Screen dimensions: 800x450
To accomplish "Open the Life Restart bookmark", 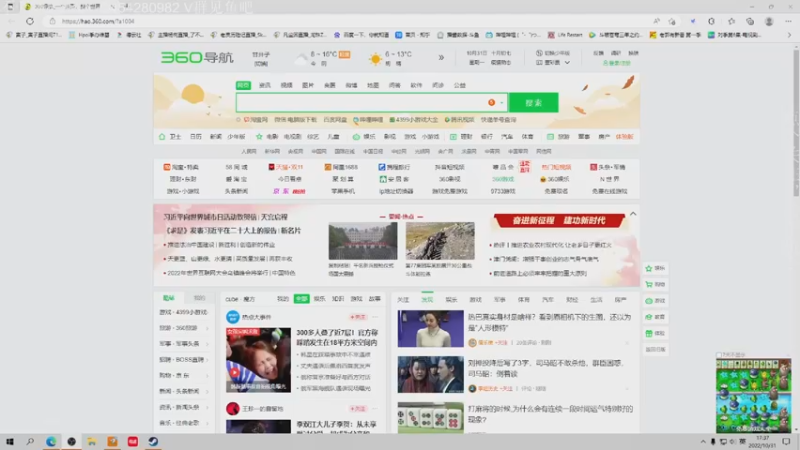I will click(x=565, y=35).
